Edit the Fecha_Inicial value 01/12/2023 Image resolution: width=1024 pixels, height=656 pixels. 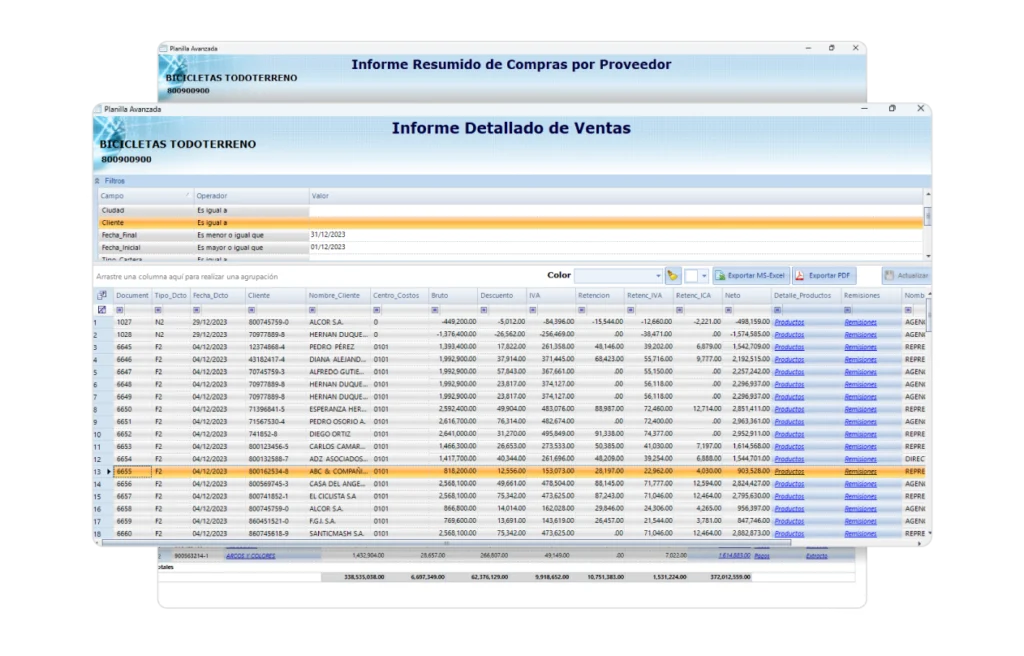coord(328,247)
